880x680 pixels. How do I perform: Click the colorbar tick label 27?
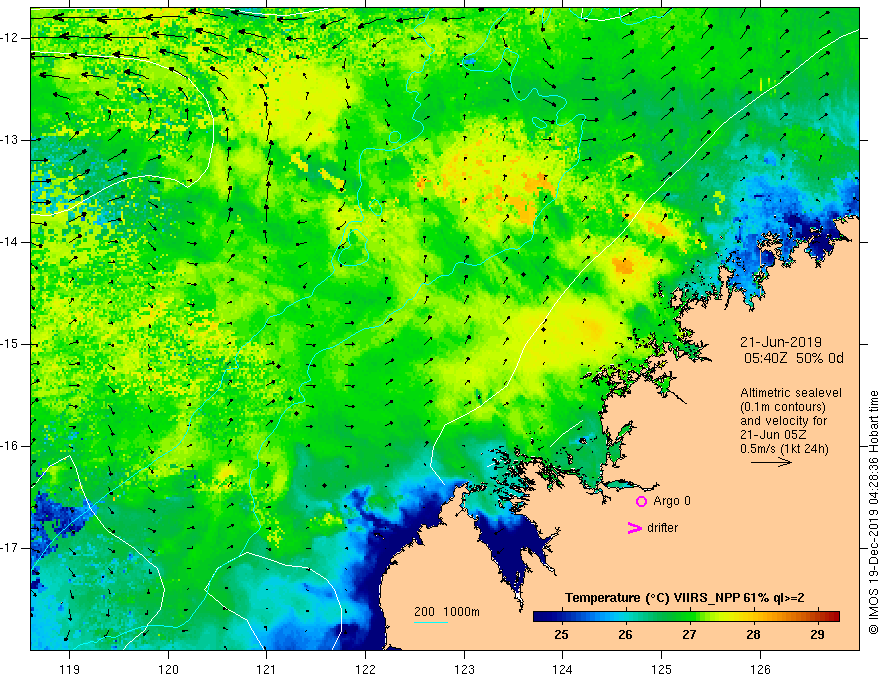[689, 635]
